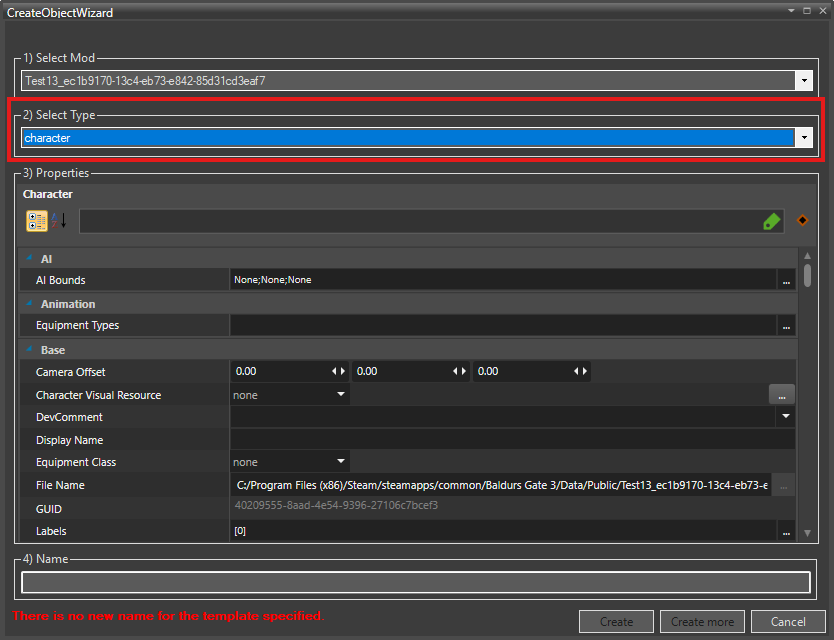
Task: Click the Create more button
Action: [x=703, y=621]
